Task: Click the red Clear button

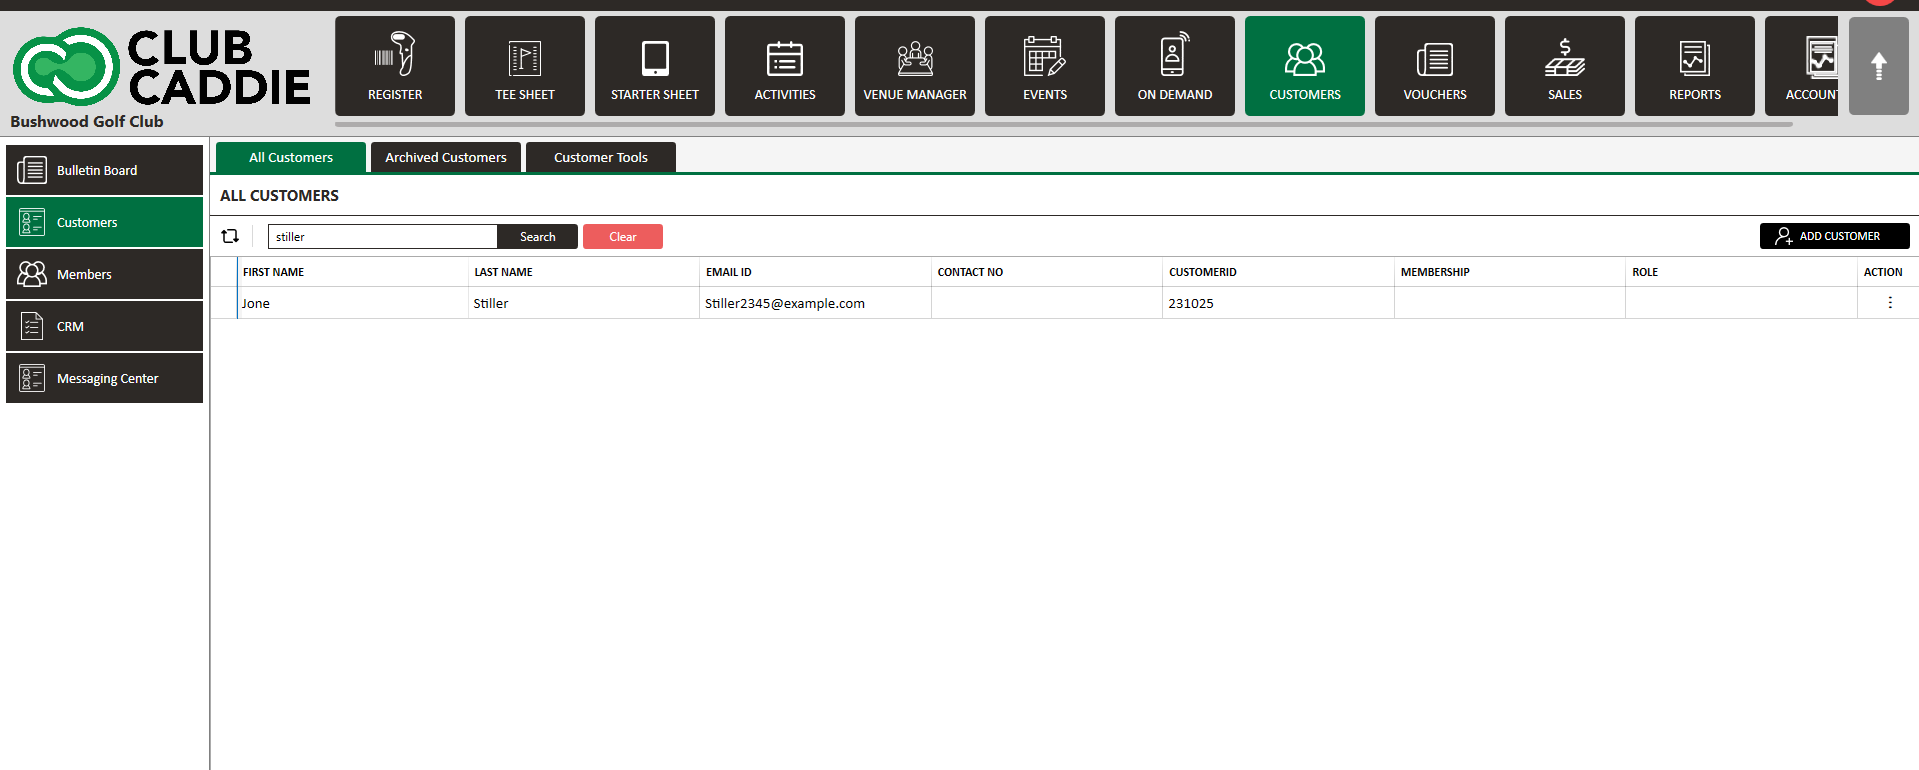Action: point(622,237)
